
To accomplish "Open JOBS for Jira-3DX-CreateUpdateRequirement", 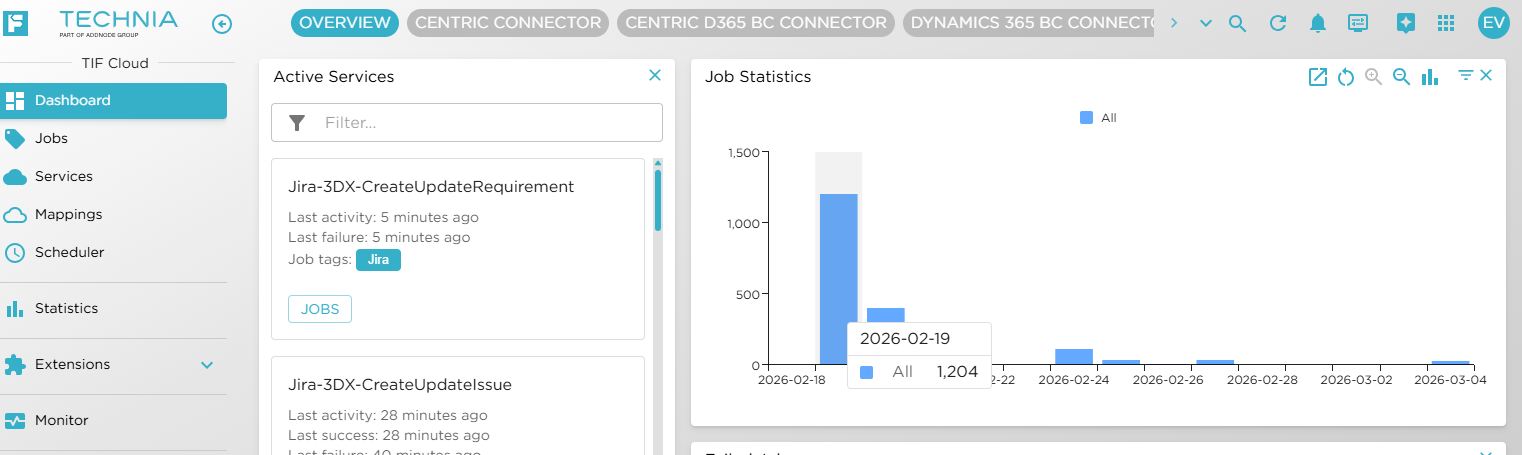I will tap(320, 309).
